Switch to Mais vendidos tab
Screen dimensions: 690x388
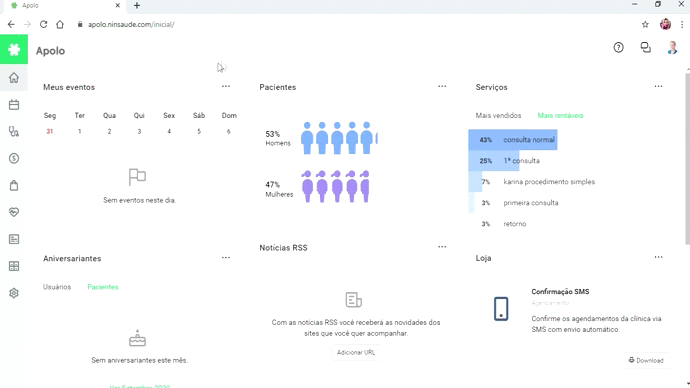(x=498, y=115)
